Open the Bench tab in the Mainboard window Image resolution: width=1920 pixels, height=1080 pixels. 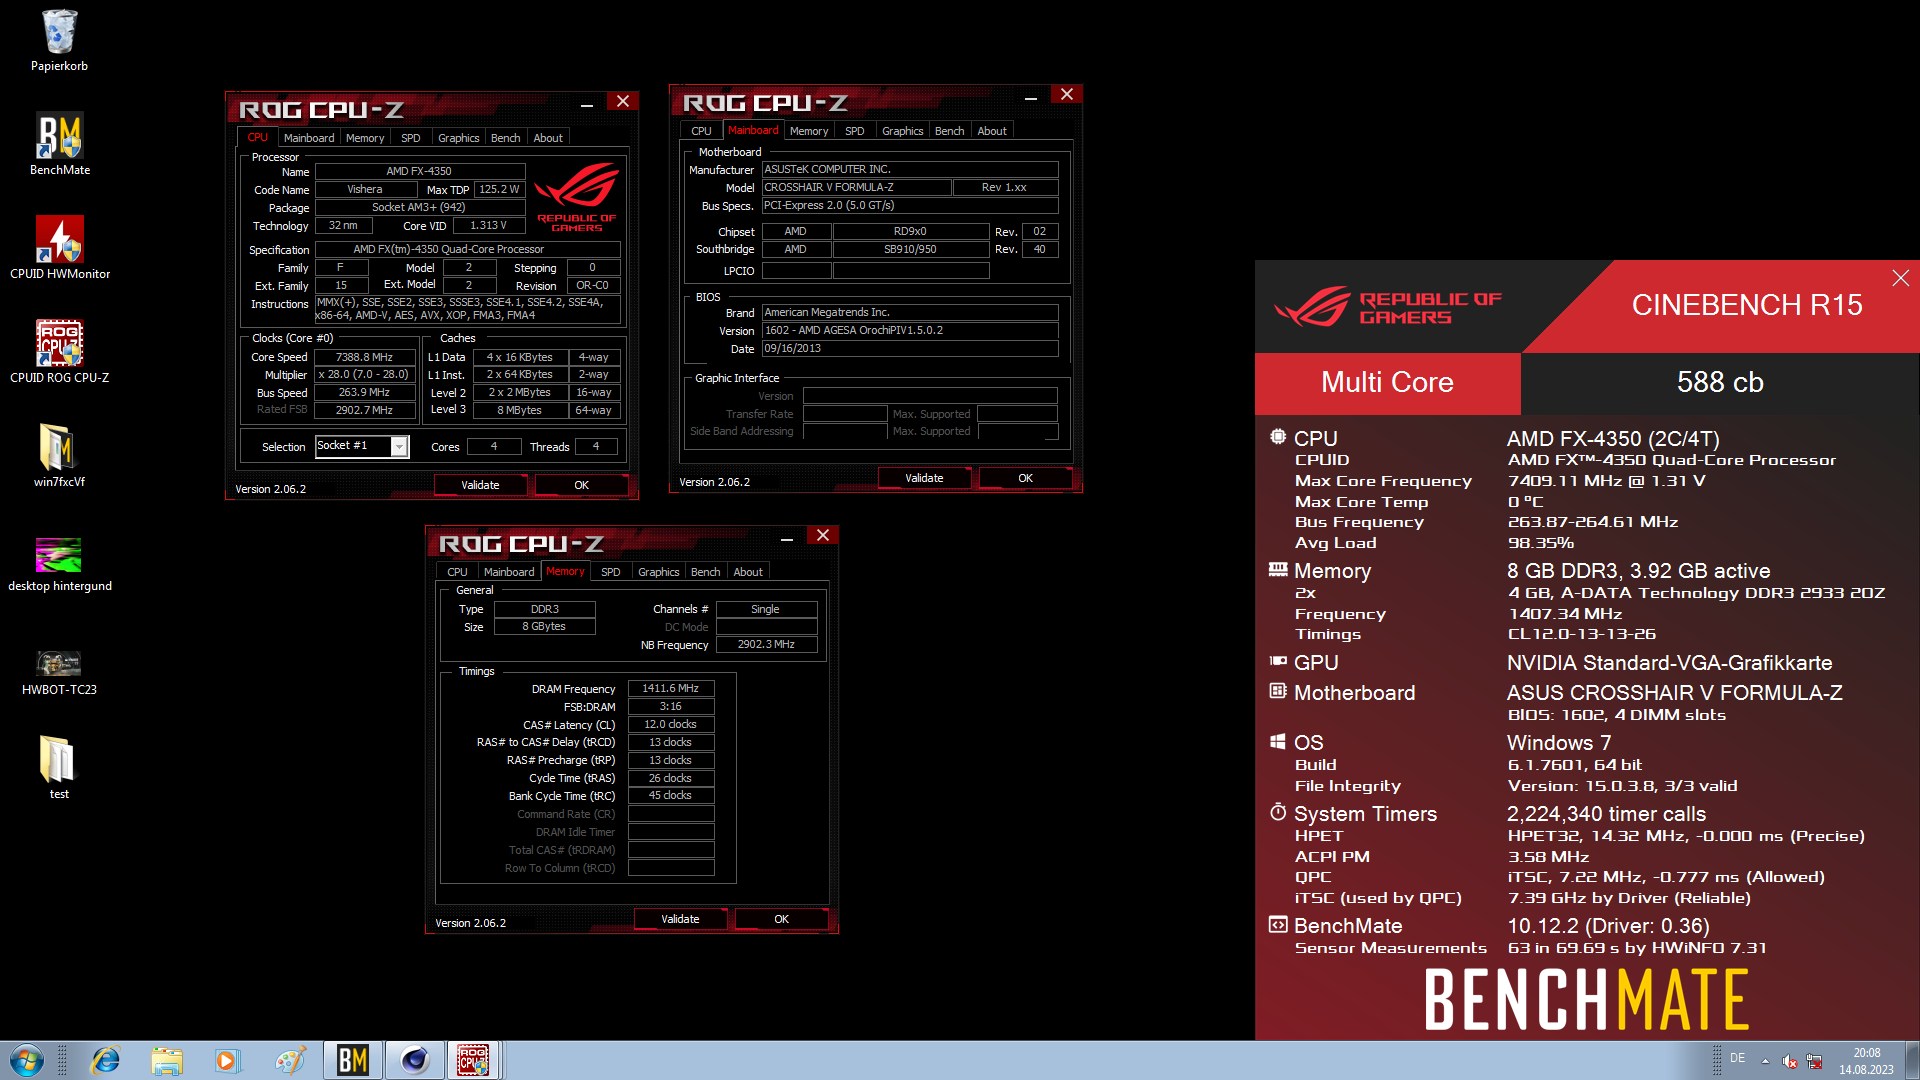pyautogui.click(x=949, y=131)
